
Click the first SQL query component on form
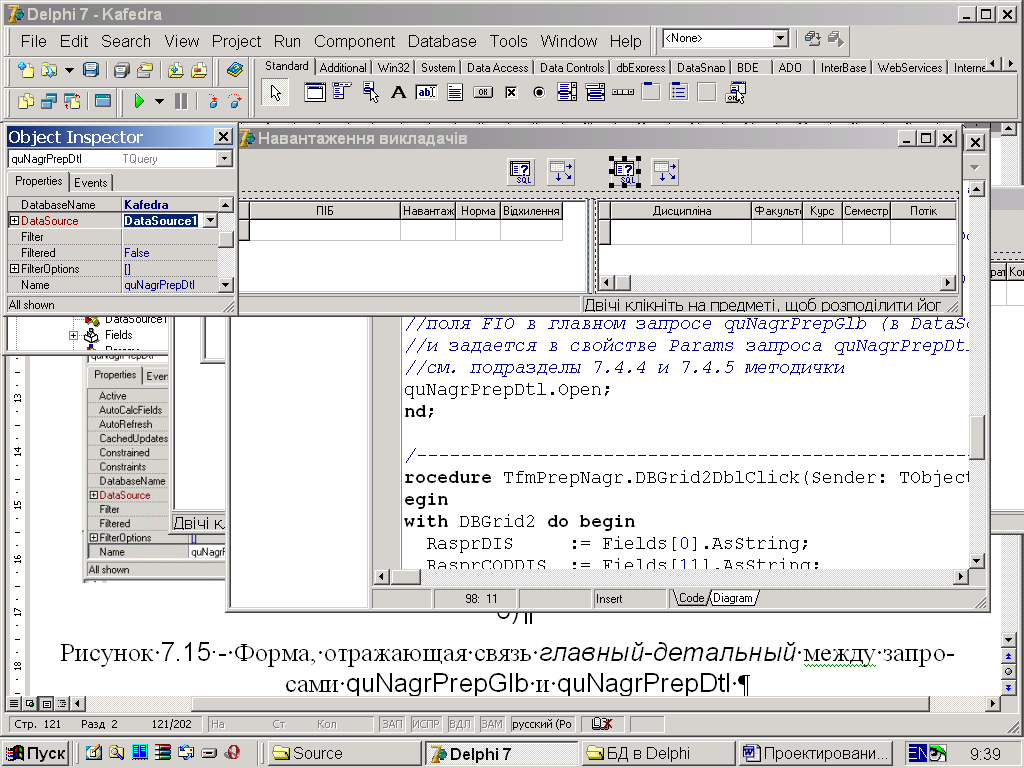pos(521,172)
